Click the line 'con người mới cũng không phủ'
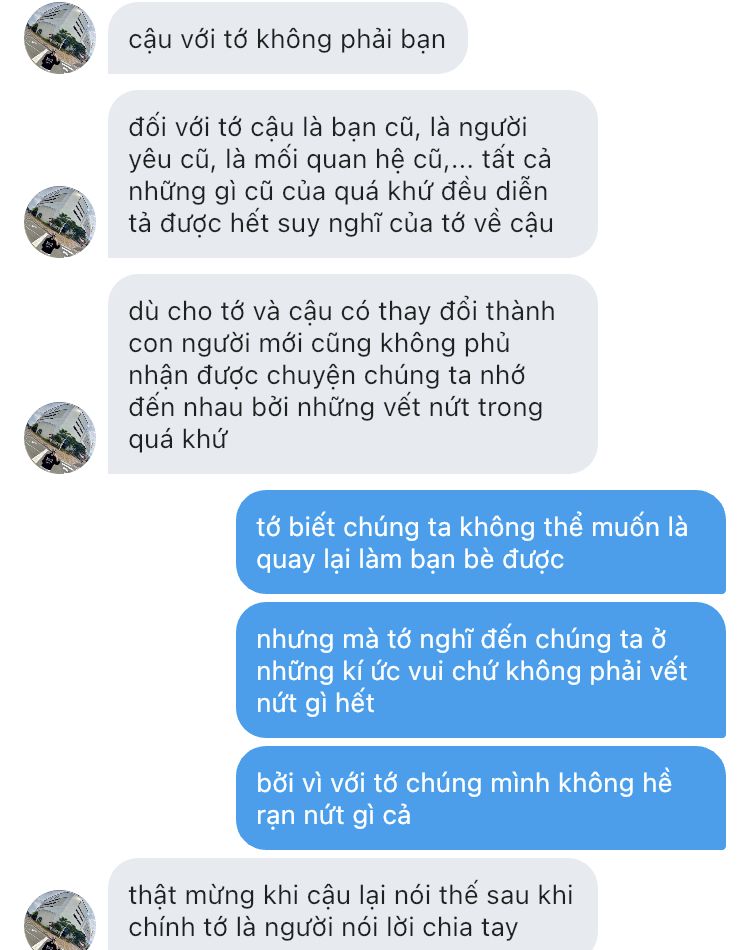 tap(319, 344)
